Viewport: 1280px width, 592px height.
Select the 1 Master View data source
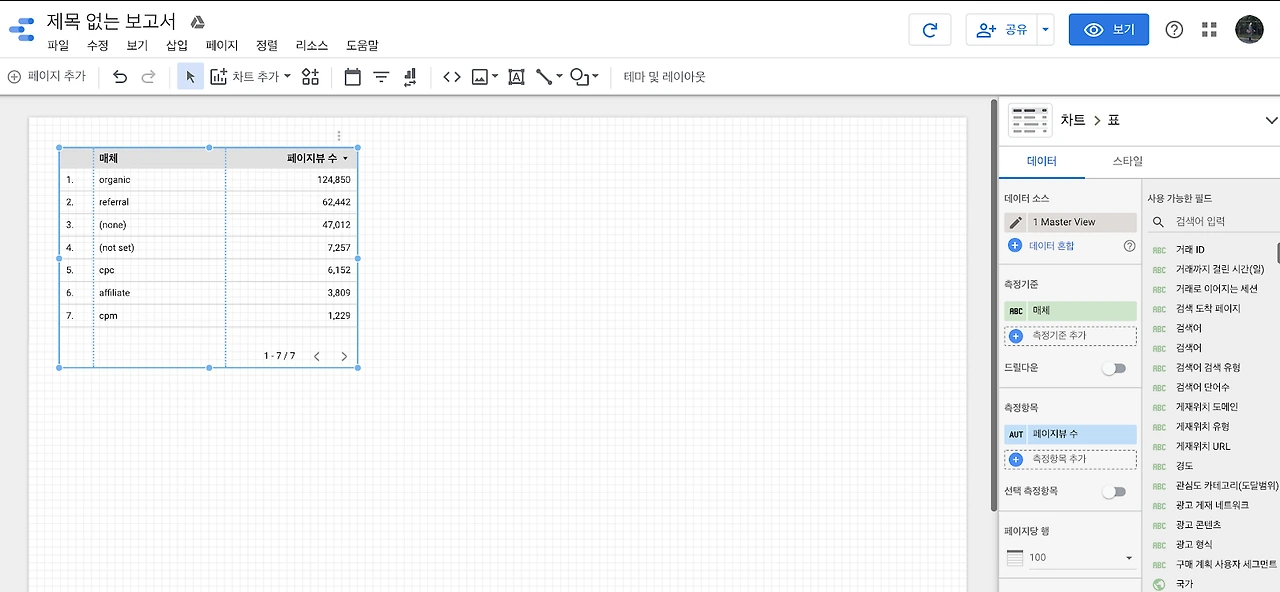pos(1070,222)
